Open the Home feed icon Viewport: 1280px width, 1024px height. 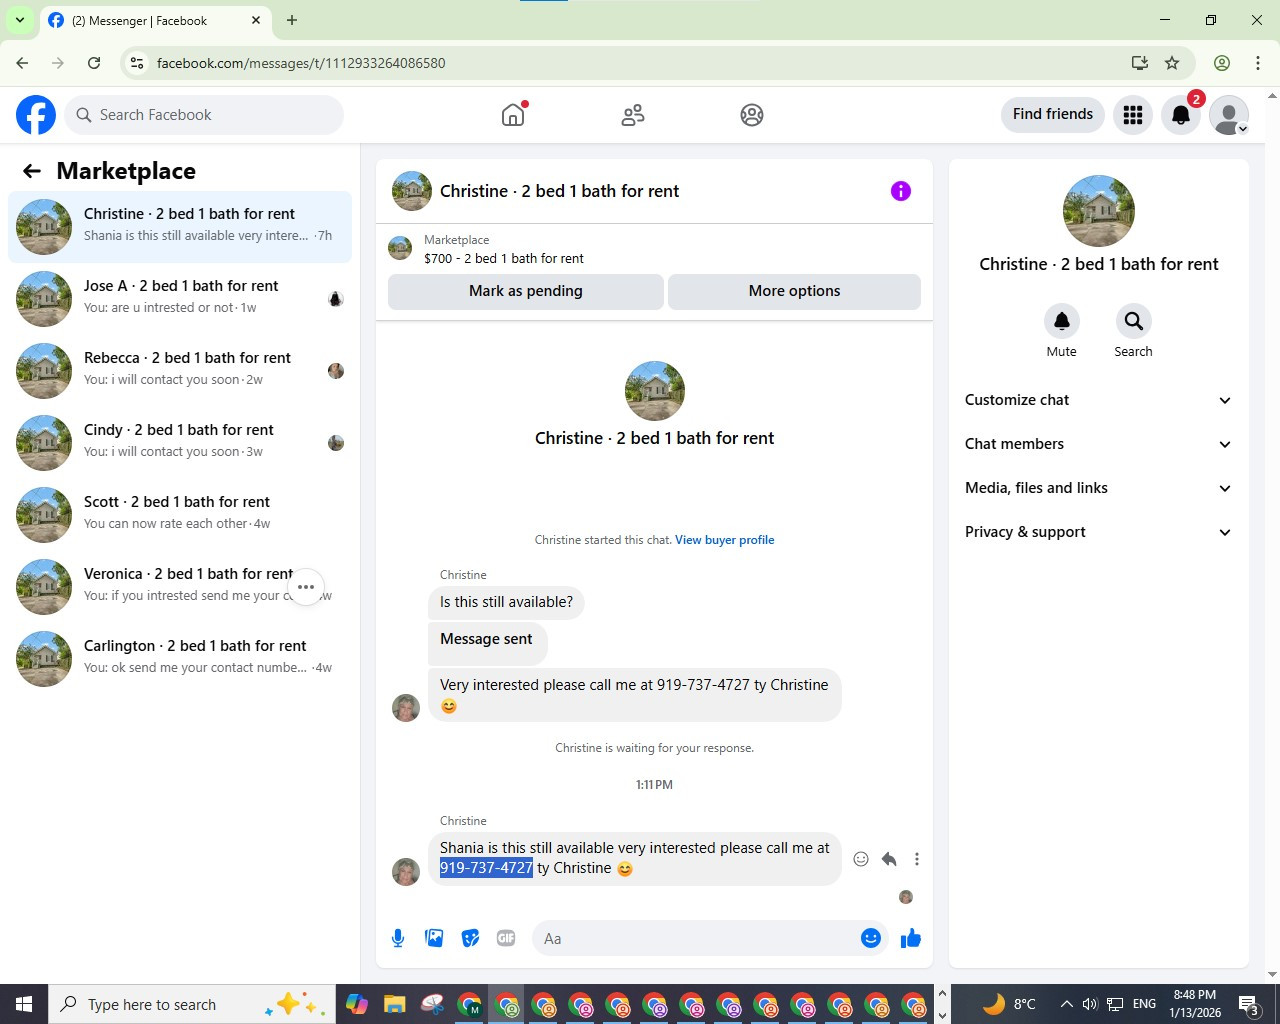513,115
